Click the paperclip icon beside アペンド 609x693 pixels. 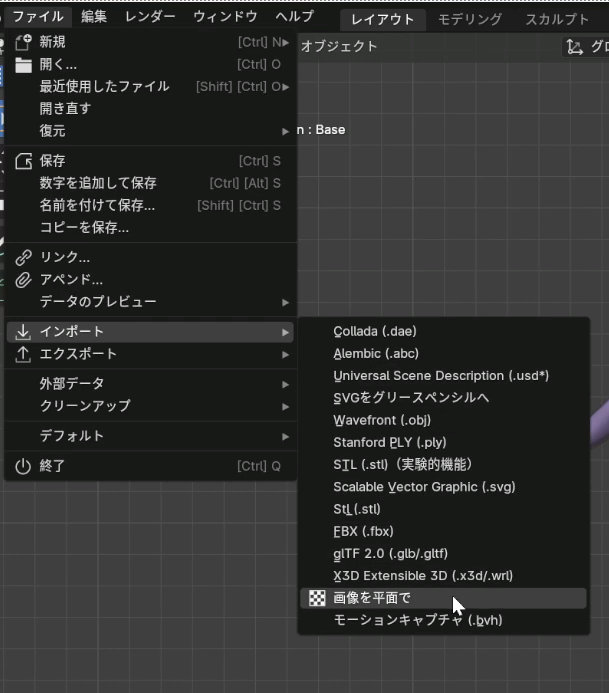point(23,279)
